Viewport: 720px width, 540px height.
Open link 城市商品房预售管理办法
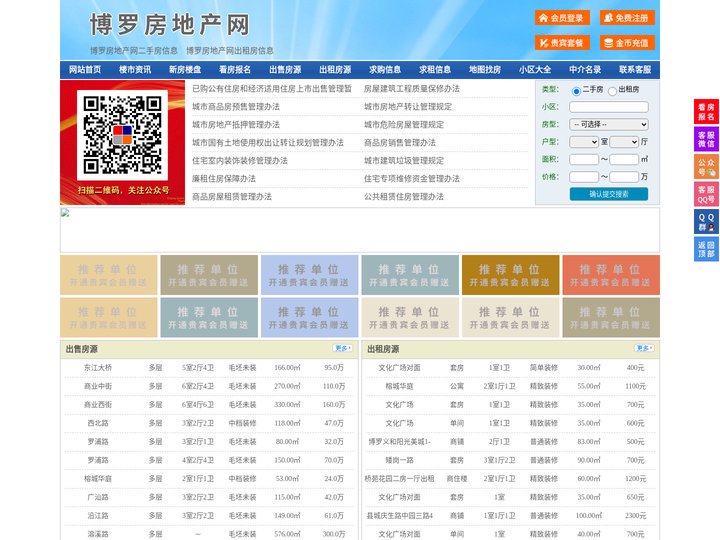pos(236,107)
